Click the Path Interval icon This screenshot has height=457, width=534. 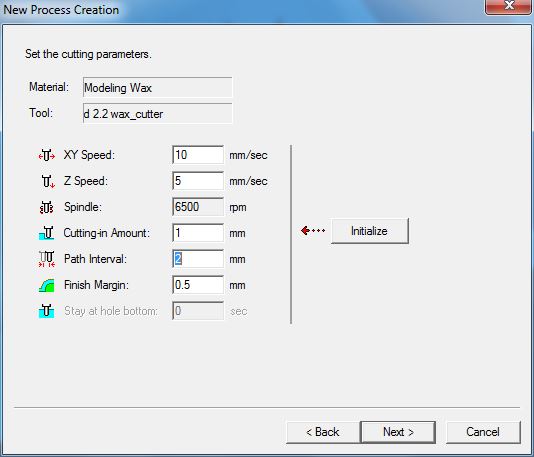[x=47, y=259]
